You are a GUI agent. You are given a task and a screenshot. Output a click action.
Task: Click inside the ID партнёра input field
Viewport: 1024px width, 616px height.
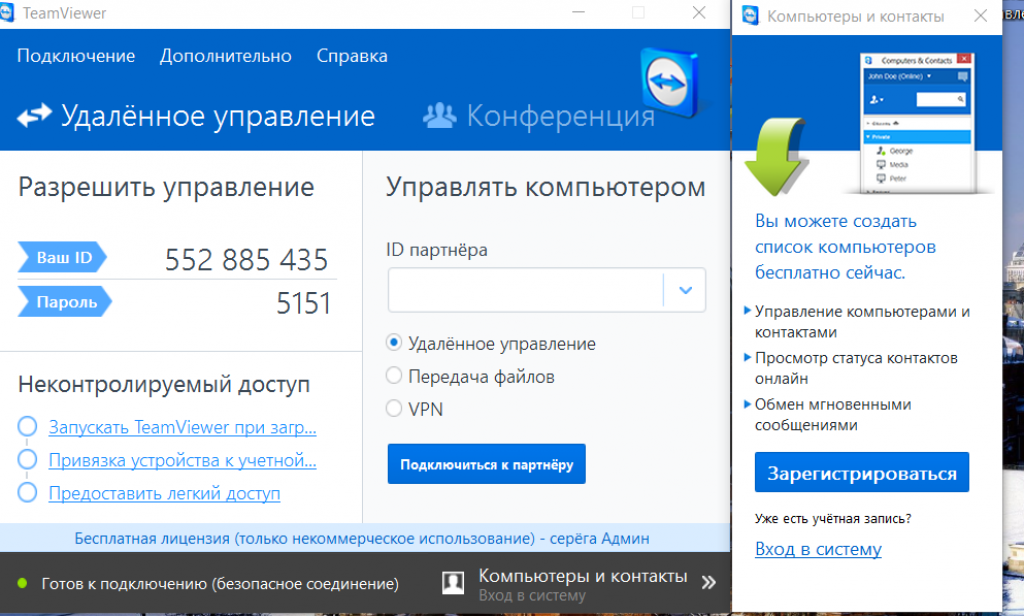tap(526, 289)
